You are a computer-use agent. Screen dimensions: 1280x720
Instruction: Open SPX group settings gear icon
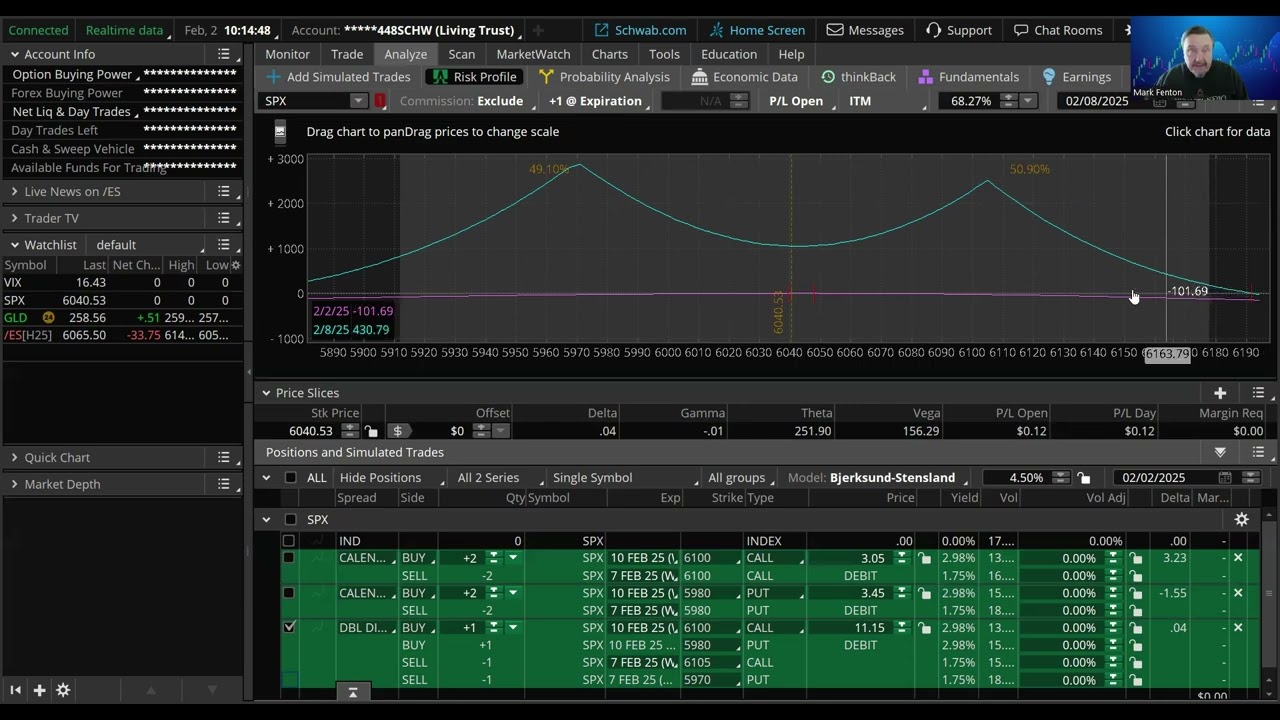click(x=1241, y=519)
